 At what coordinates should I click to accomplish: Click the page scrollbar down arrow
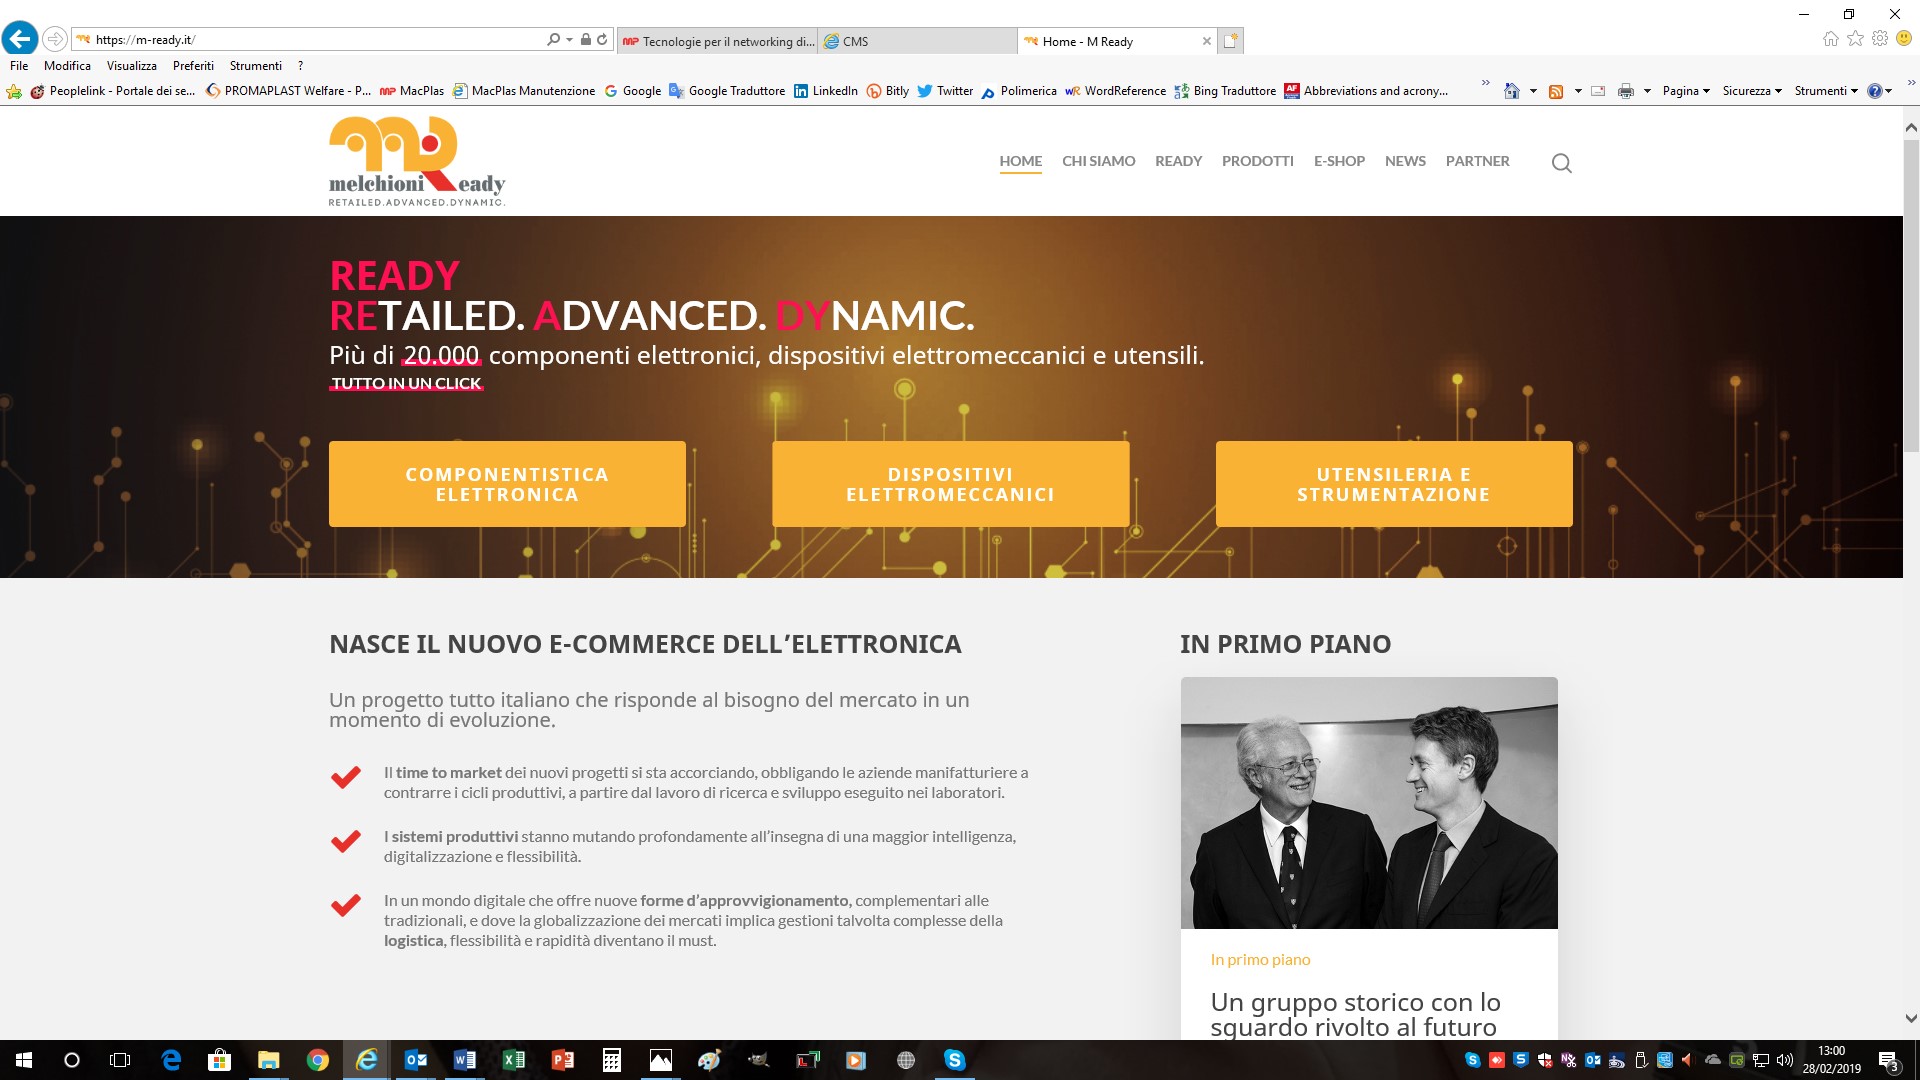1911,1019
